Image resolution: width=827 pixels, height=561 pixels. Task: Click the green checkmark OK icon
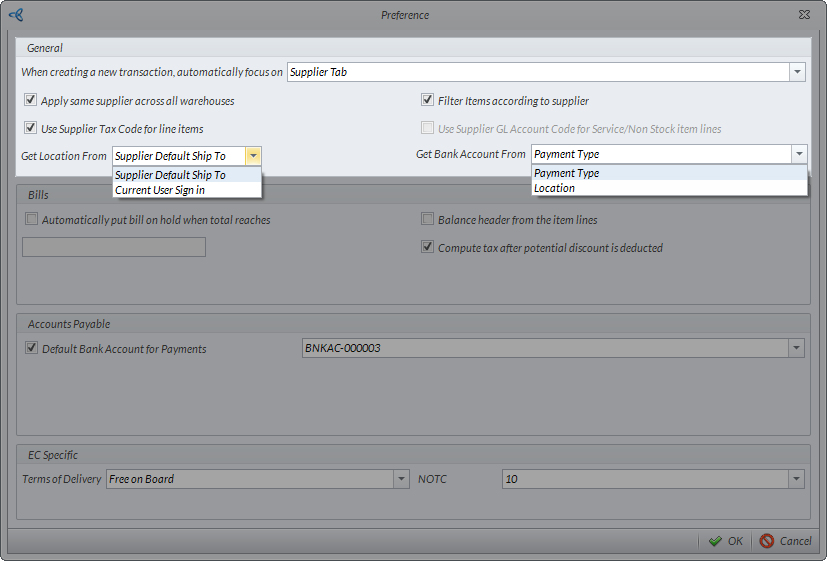[x=715, y=541]
